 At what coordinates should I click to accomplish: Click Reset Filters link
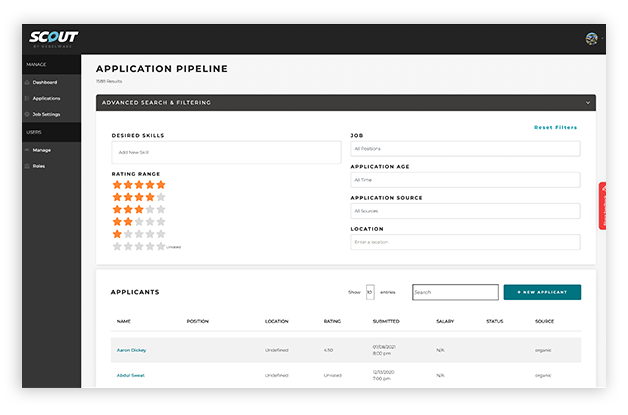[x=556, y=127]
